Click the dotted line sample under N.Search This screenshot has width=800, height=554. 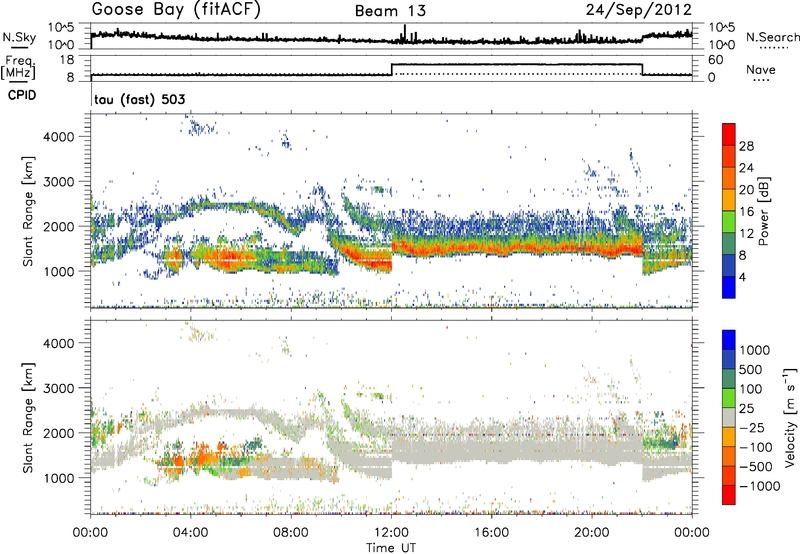[x=774, y=48]
